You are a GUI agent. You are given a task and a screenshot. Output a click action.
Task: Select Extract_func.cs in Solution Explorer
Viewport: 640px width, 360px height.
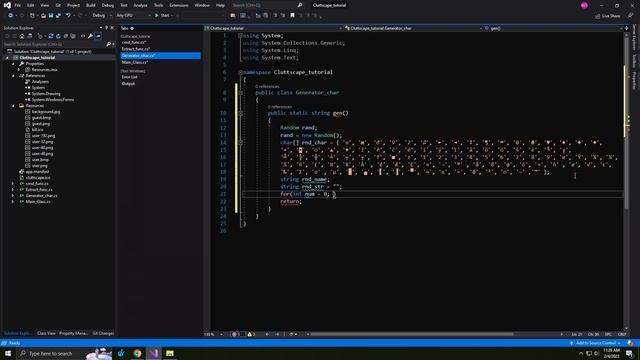click(x=39, y=189)
